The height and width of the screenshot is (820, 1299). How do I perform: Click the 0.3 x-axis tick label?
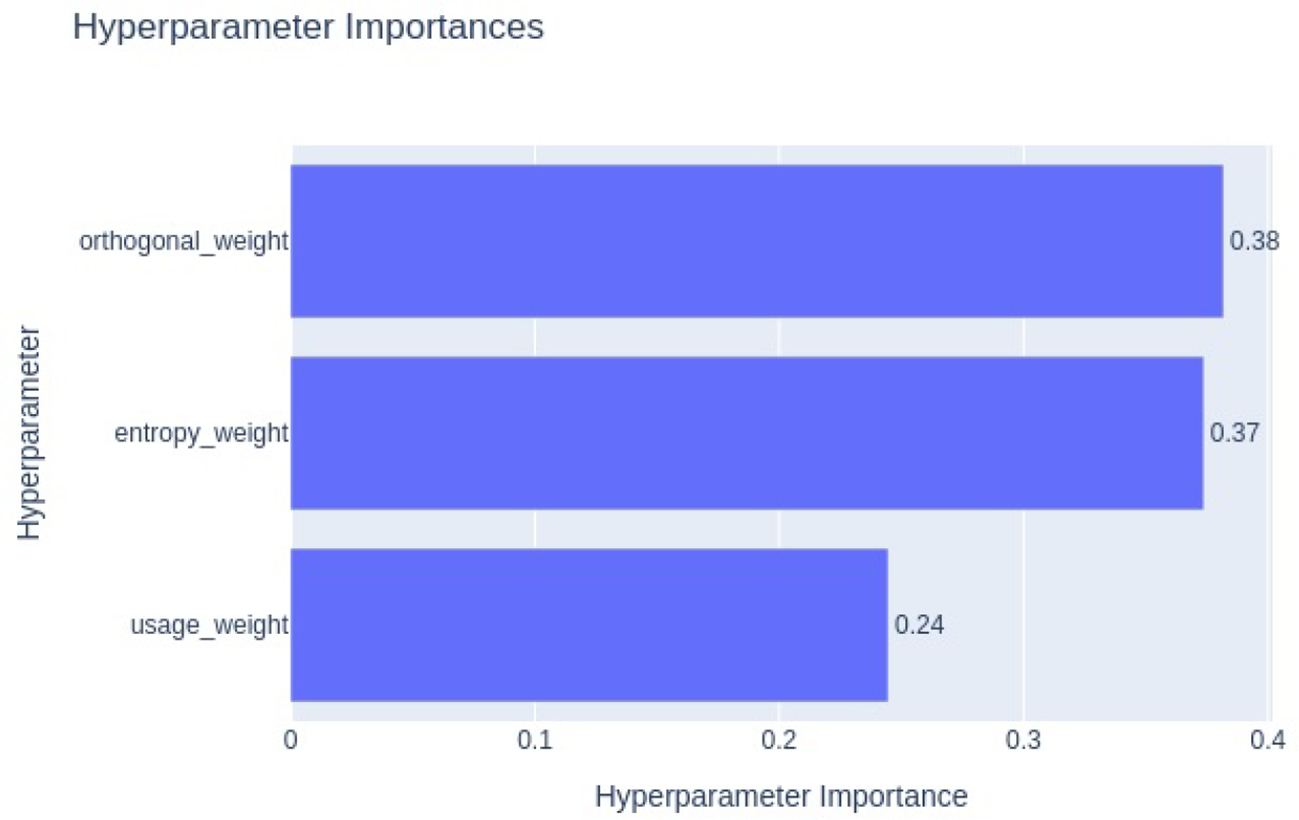point(1023,742)
